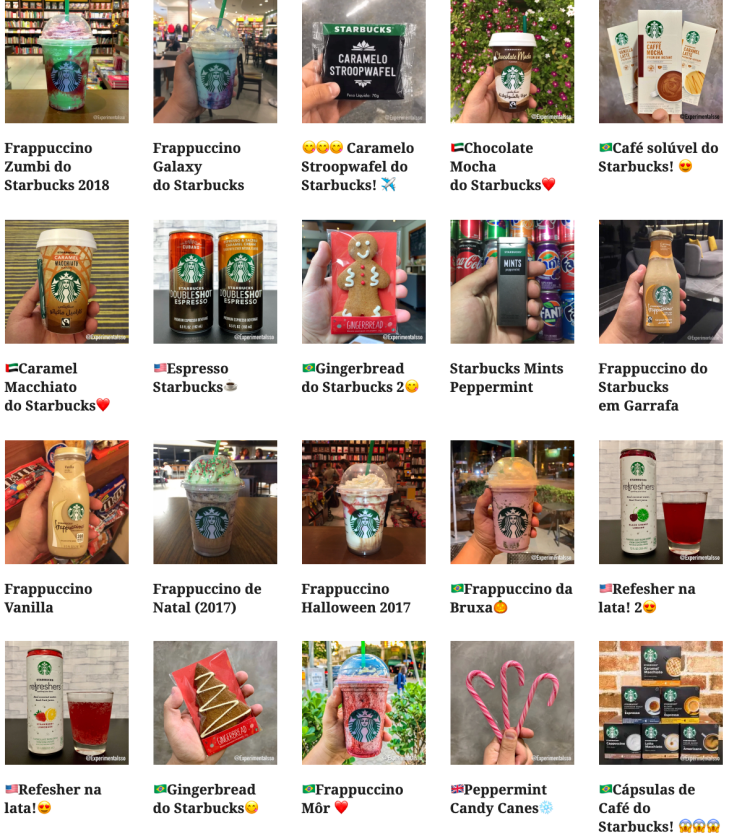The width and height of the screenshot is (729, 836).
Task: Click the gingerbread tree cookie photo
Action: (x=215, y=703)
